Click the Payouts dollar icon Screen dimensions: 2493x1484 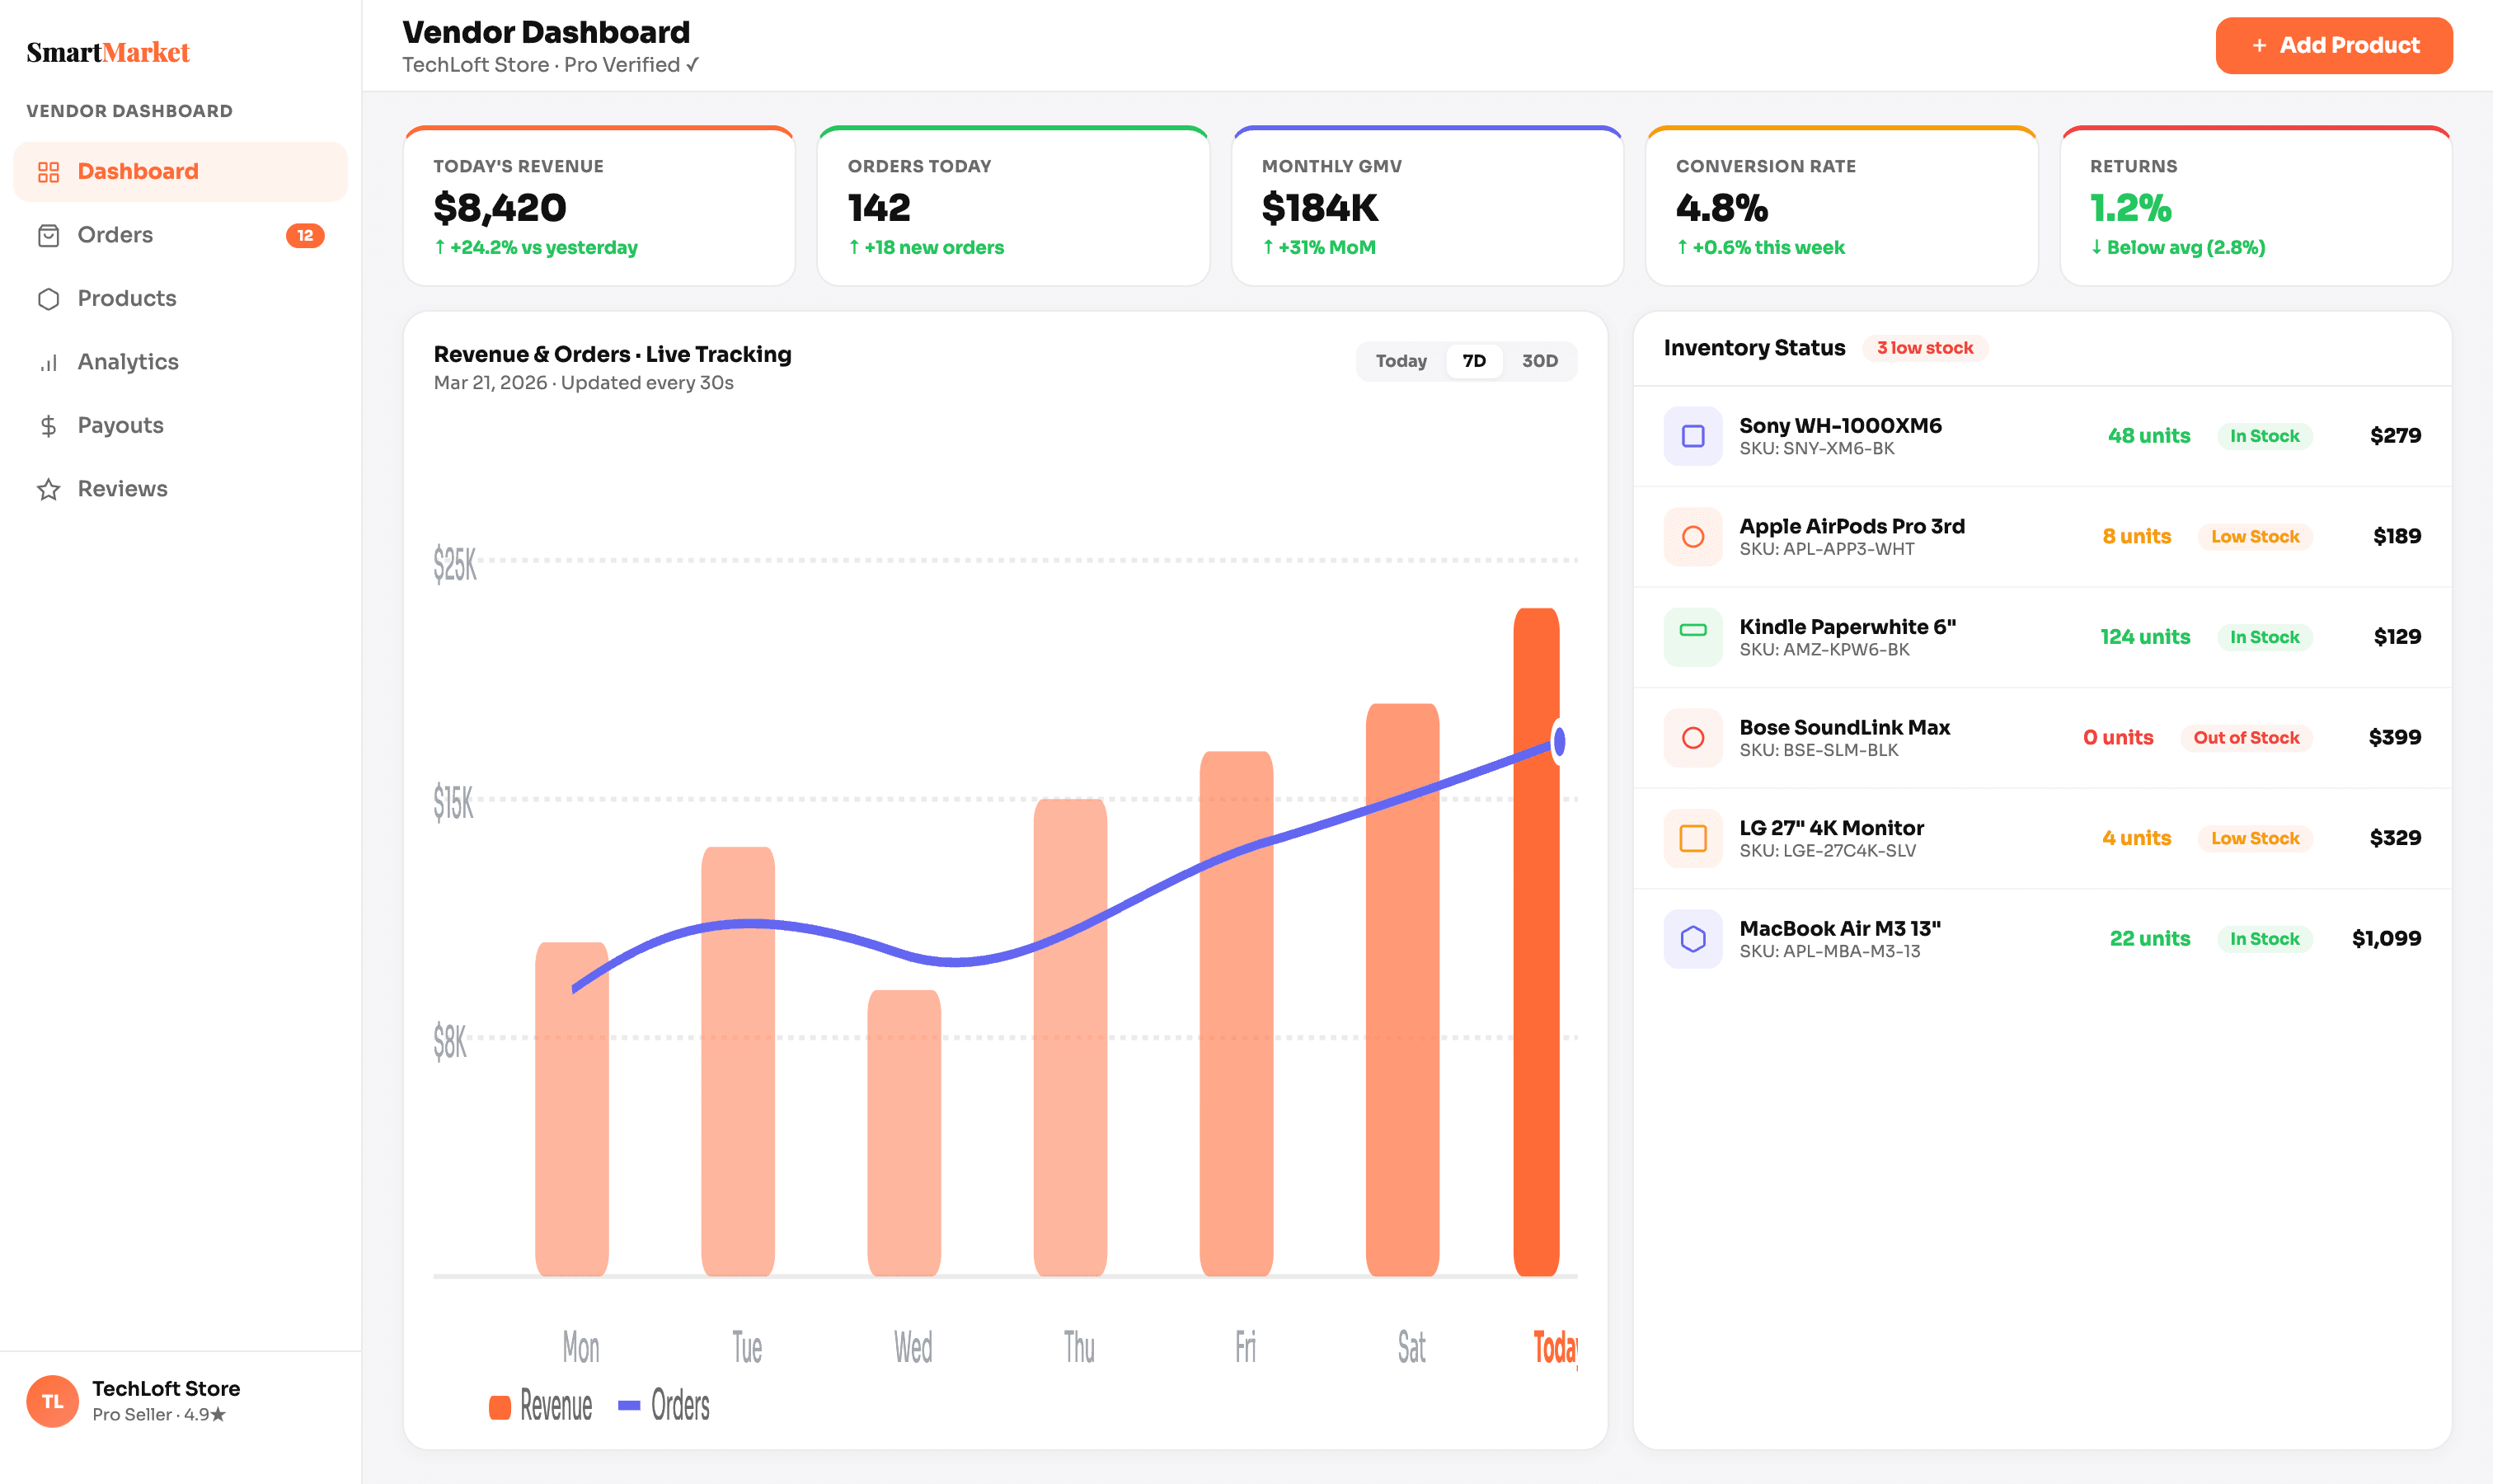(48, 425)
